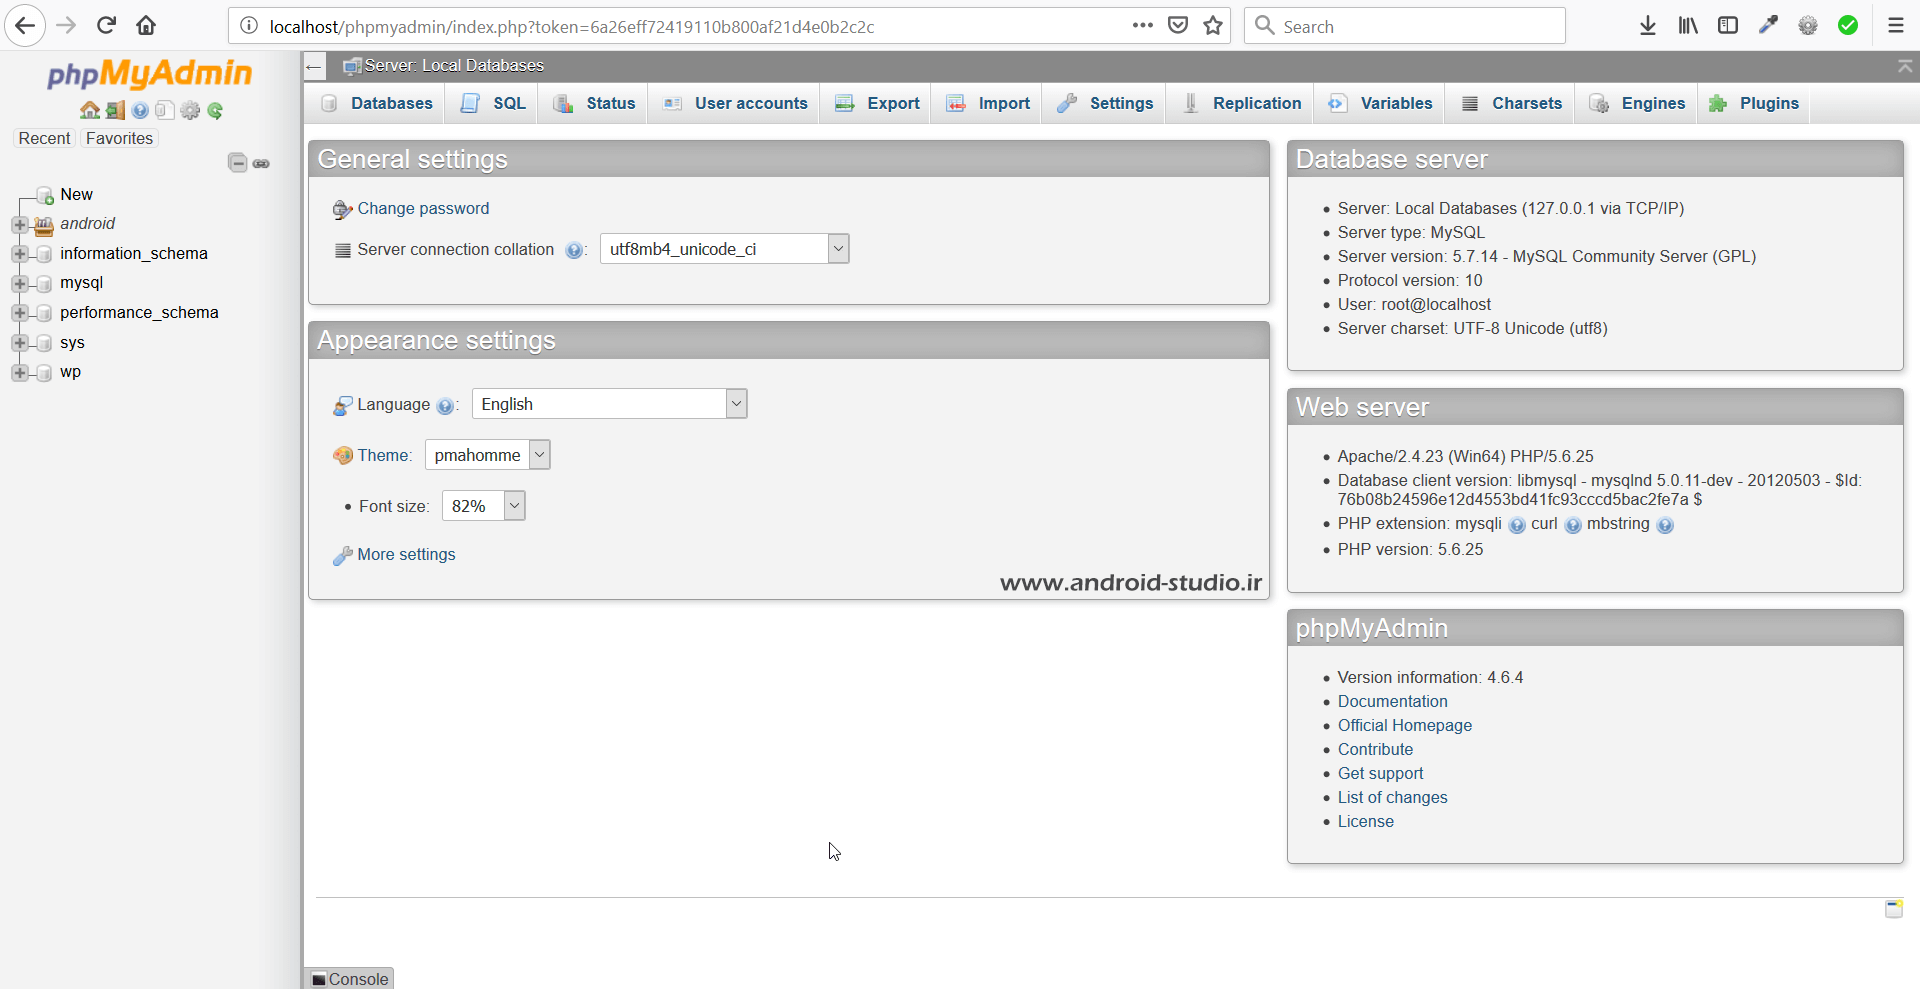
Task: Open navigation panel settings gear icon
Action: click(190, 110)
